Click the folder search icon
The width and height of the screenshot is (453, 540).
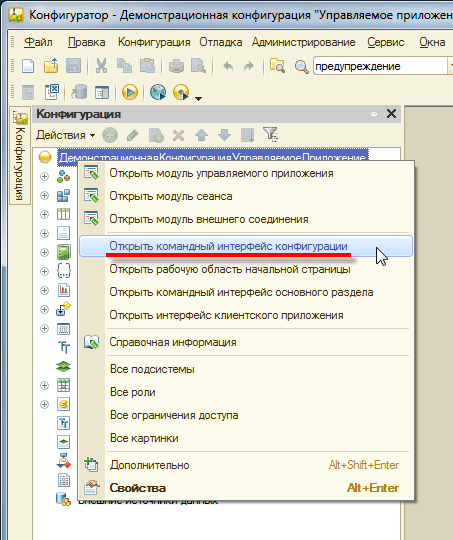click(x=277, y=66)
